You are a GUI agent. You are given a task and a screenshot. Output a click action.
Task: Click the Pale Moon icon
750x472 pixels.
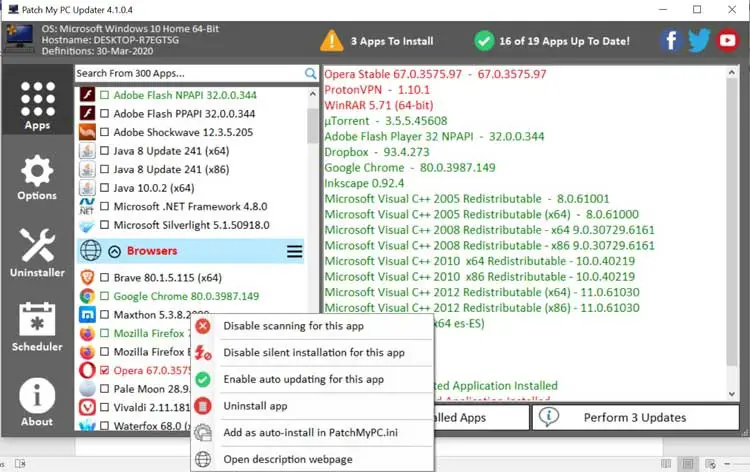pos(87,389)
